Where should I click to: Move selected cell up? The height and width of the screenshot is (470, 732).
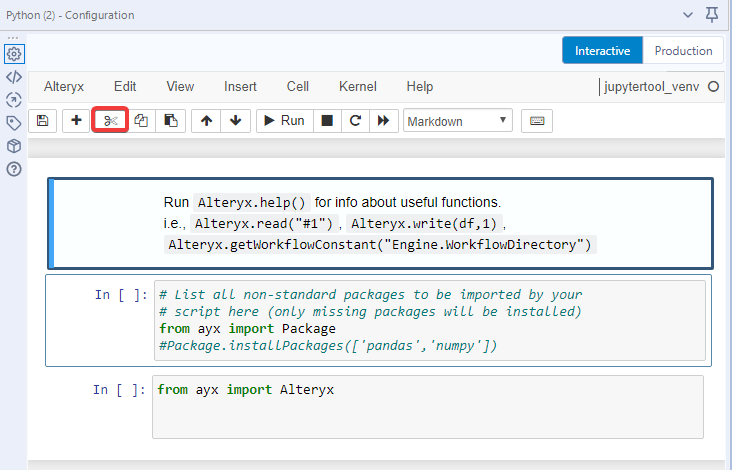(206, 121)
